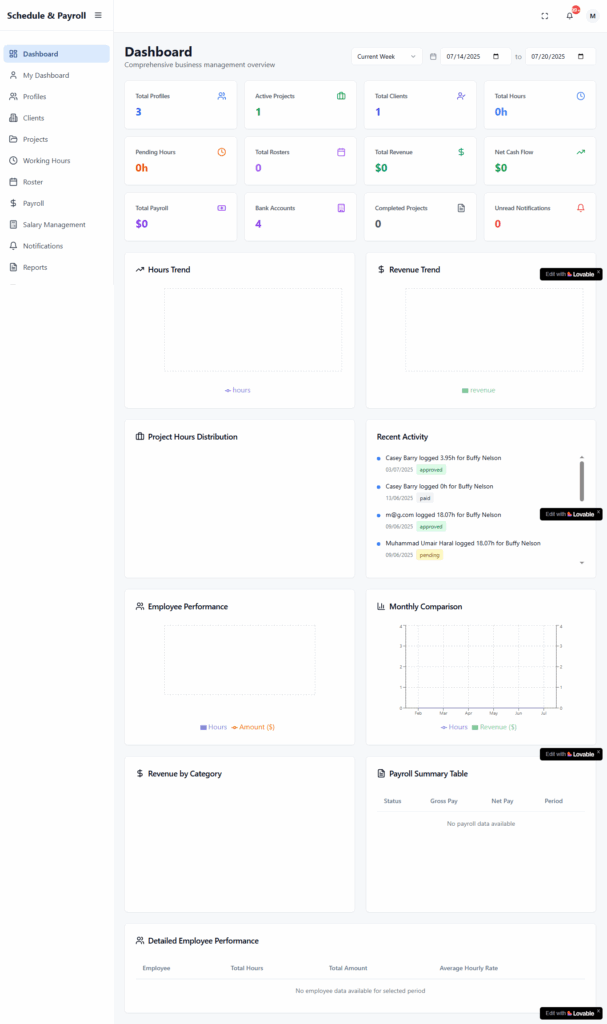The image size is (607, 1024).
Task: Open the Current Week dropdown
Action: [x=386, y=57]
